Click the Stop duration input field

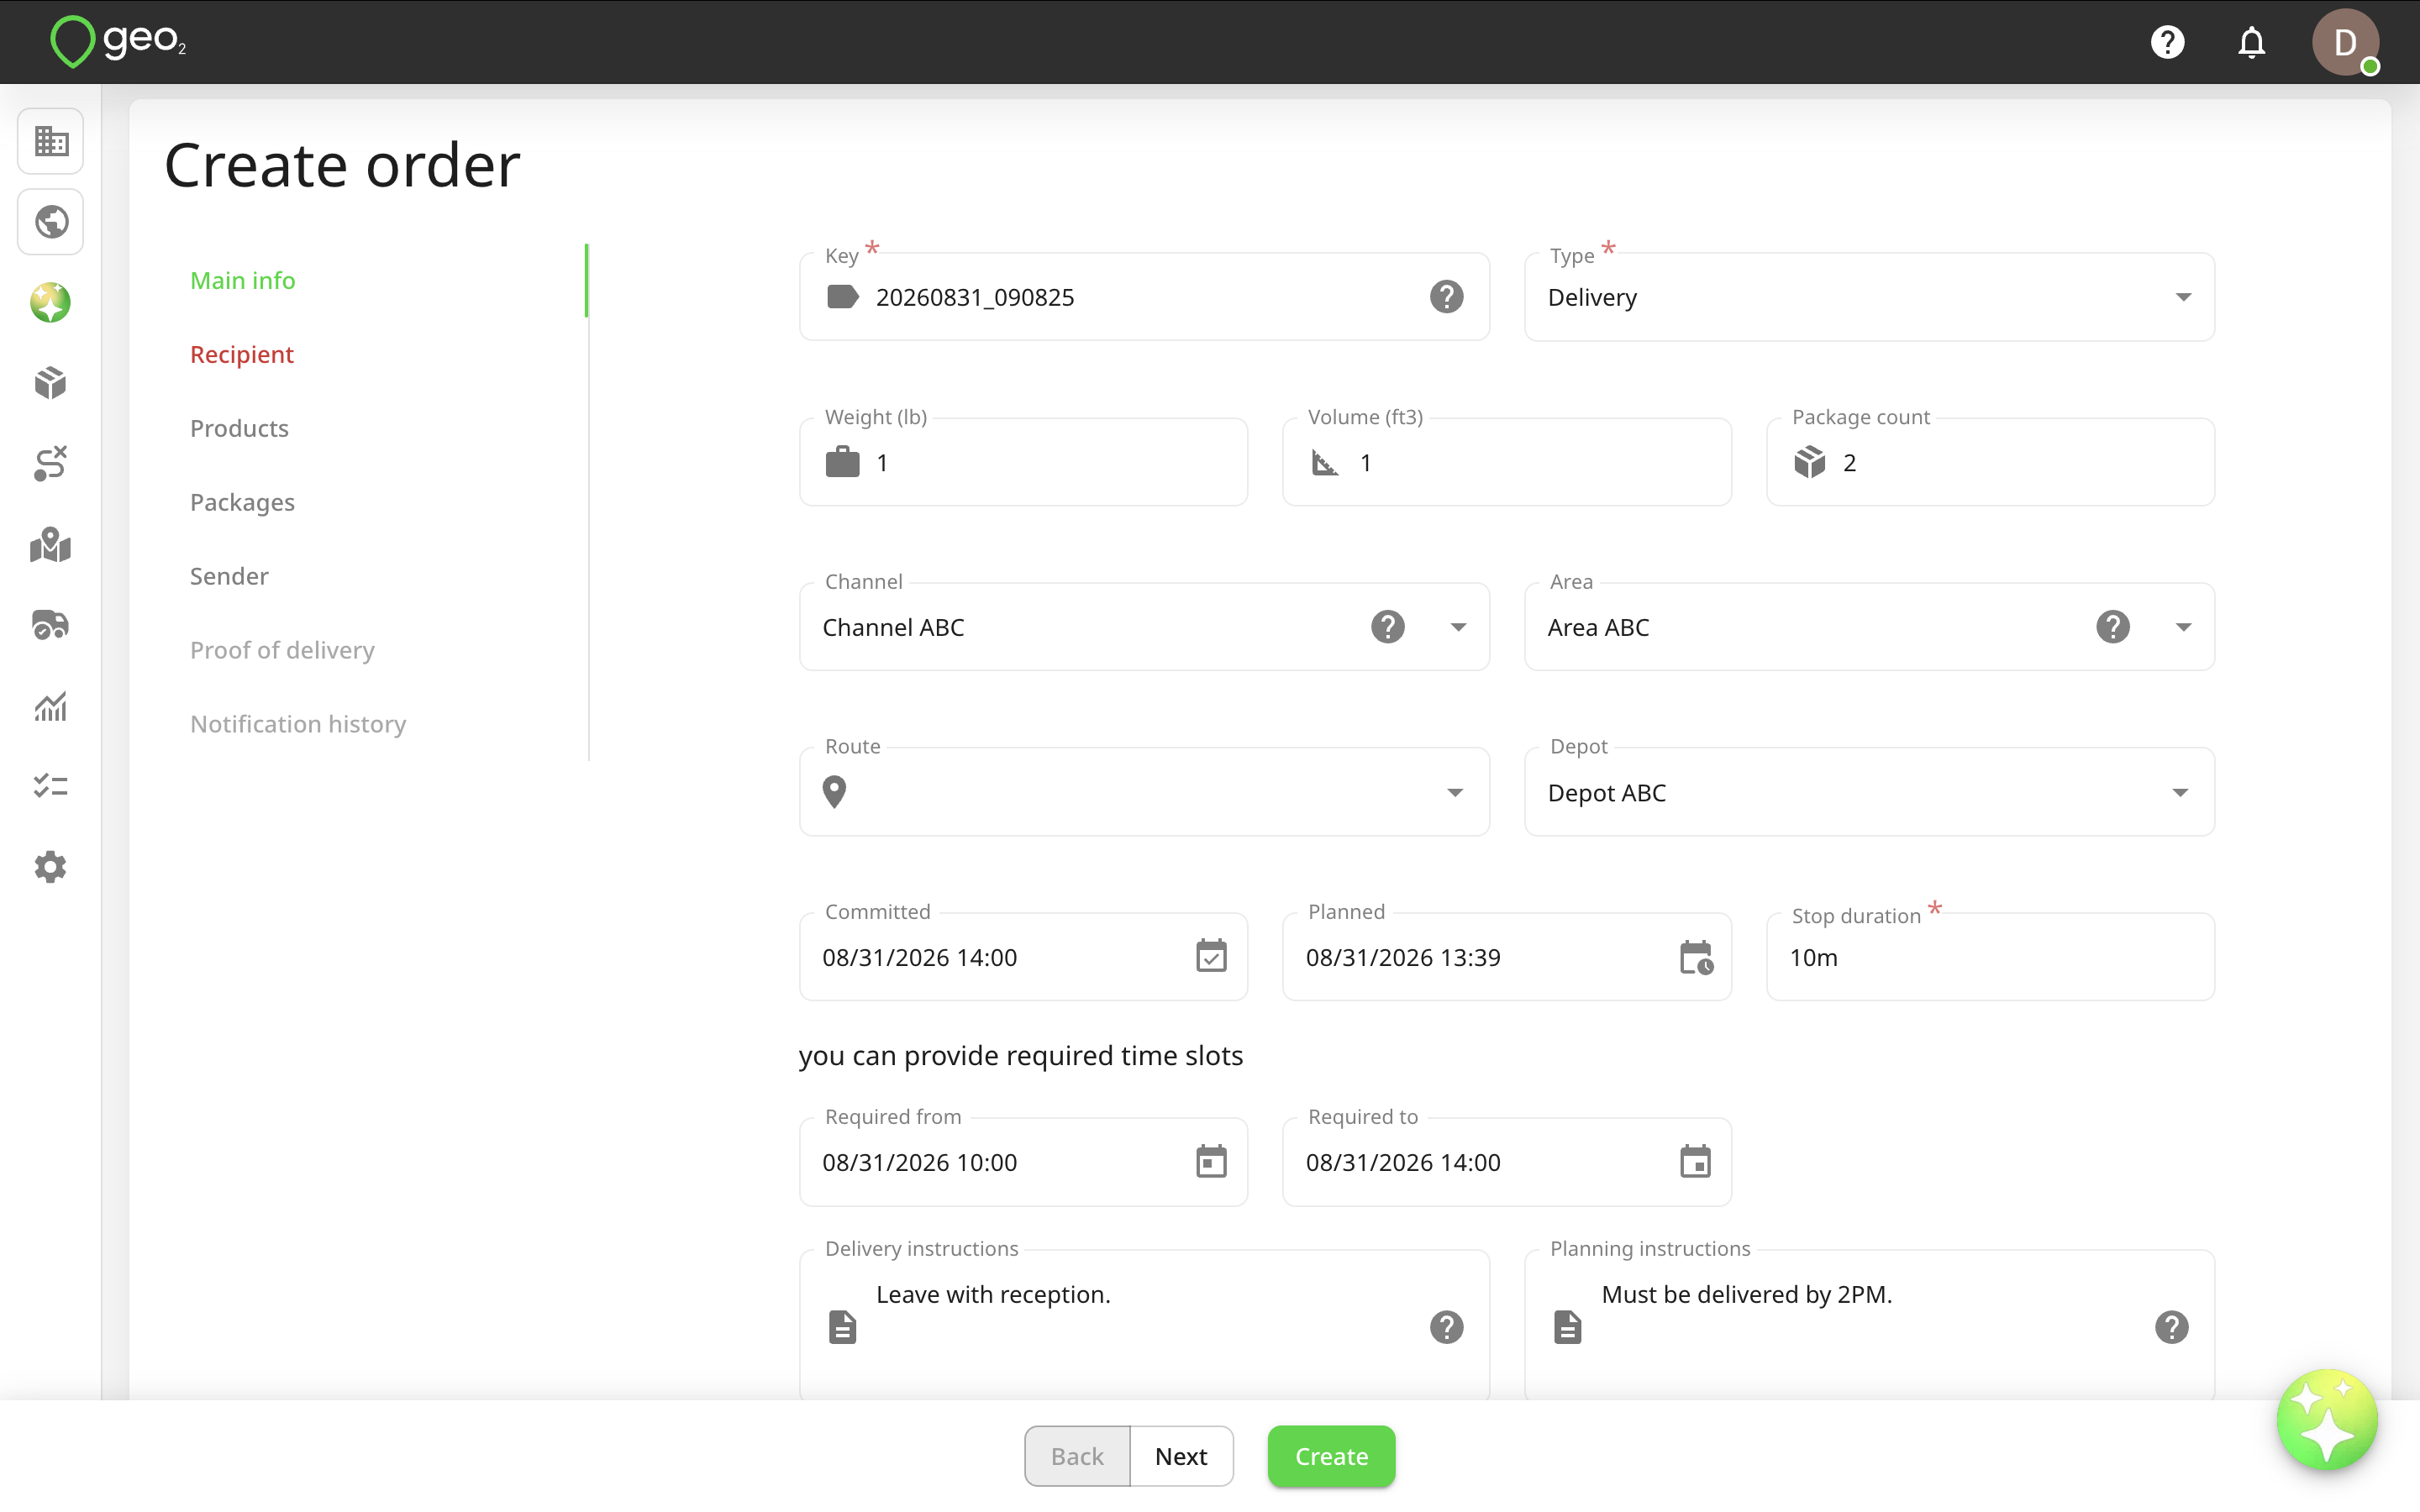click(1990, 957)
